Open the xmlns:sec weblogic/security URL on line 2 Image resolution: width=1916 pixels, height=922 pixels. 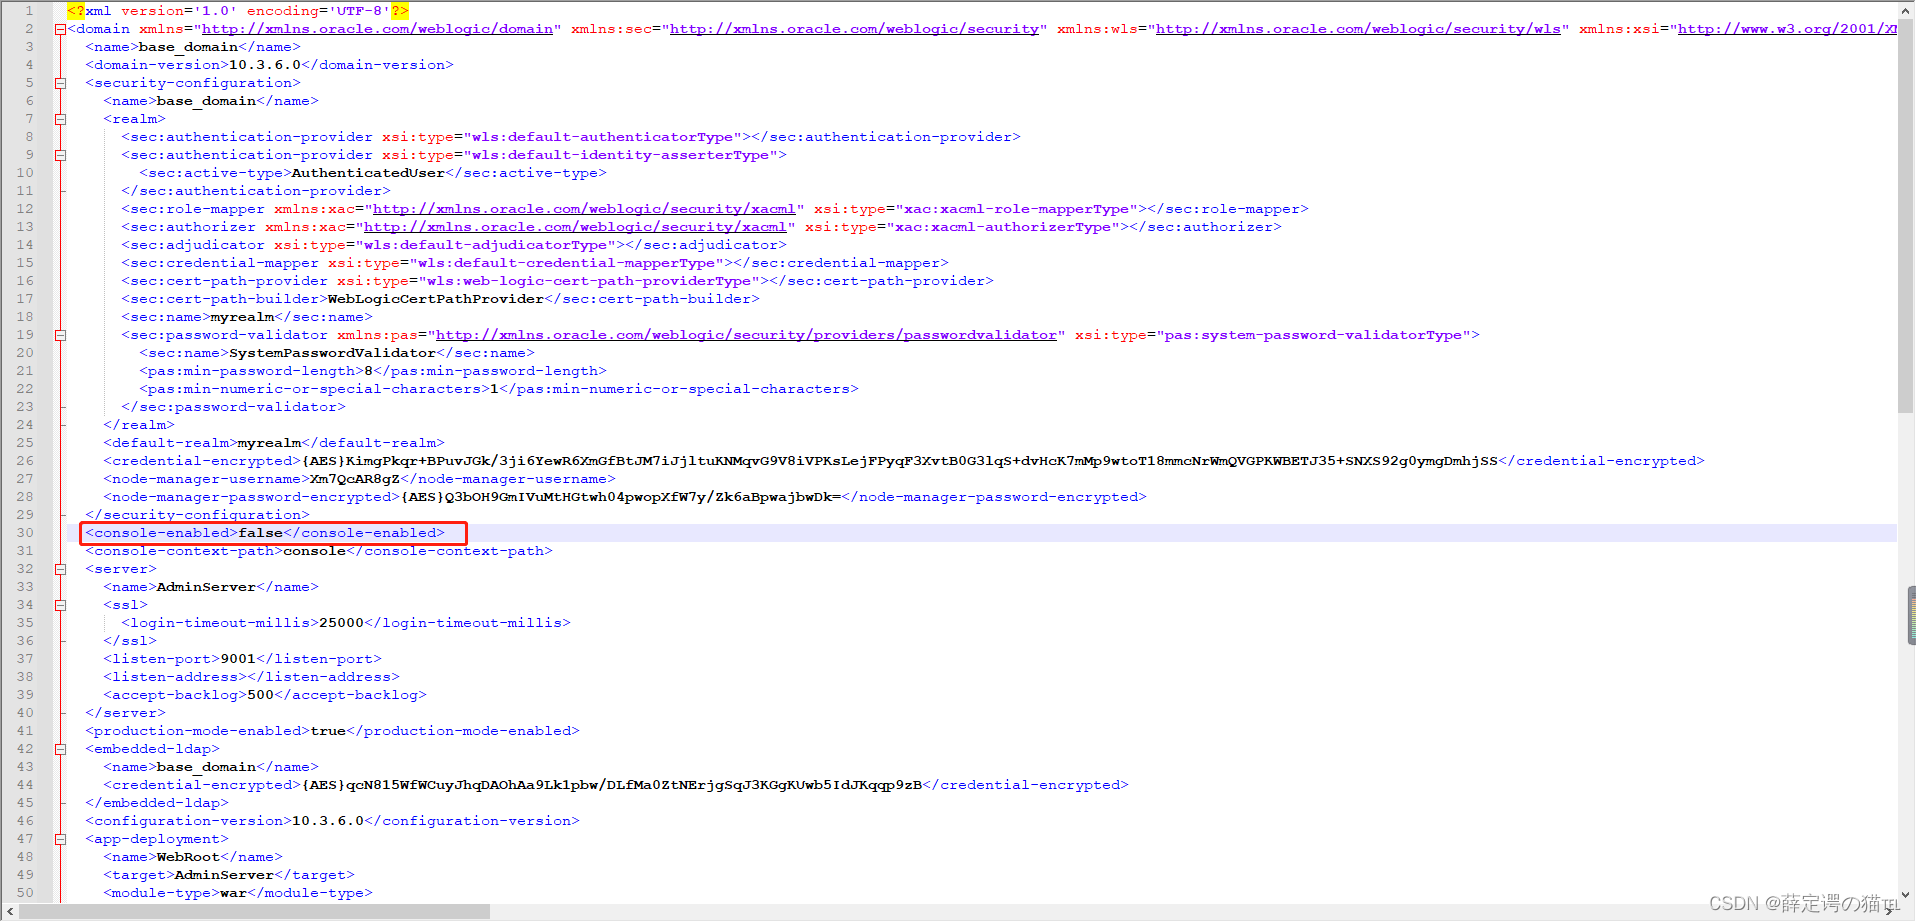tap(854, 29)
